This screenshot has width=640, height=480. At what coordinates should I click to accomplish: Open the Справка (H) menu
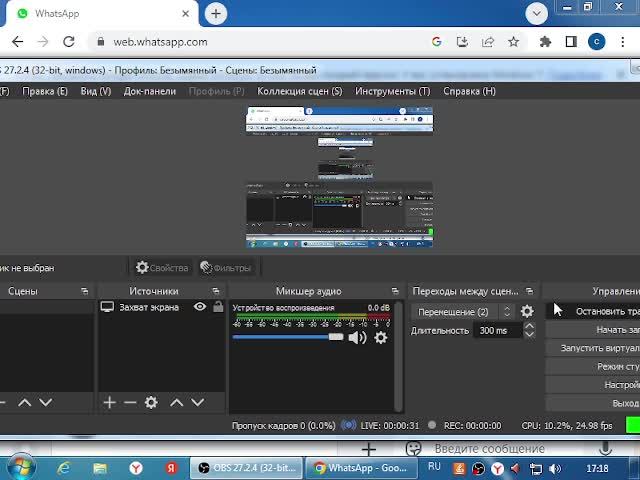point(469,91)
